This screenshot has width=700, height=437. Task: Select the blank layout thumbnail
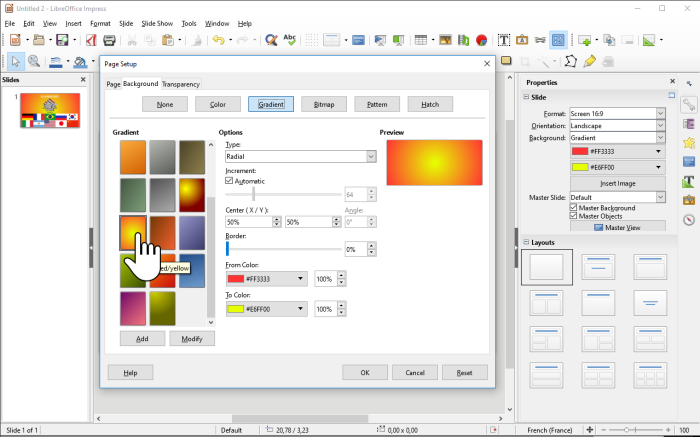coord(547,267)
